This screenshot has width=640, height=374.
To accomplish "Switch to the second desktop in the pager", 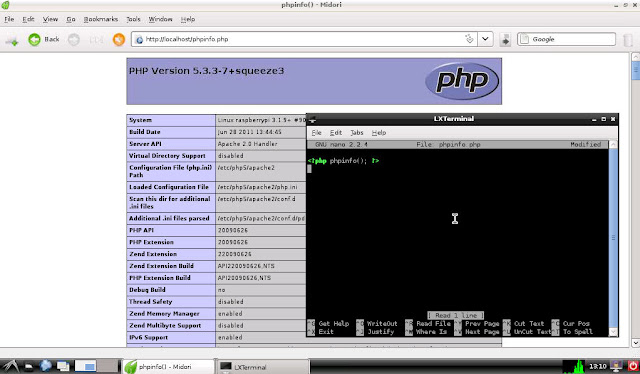I will pos(107,366).
